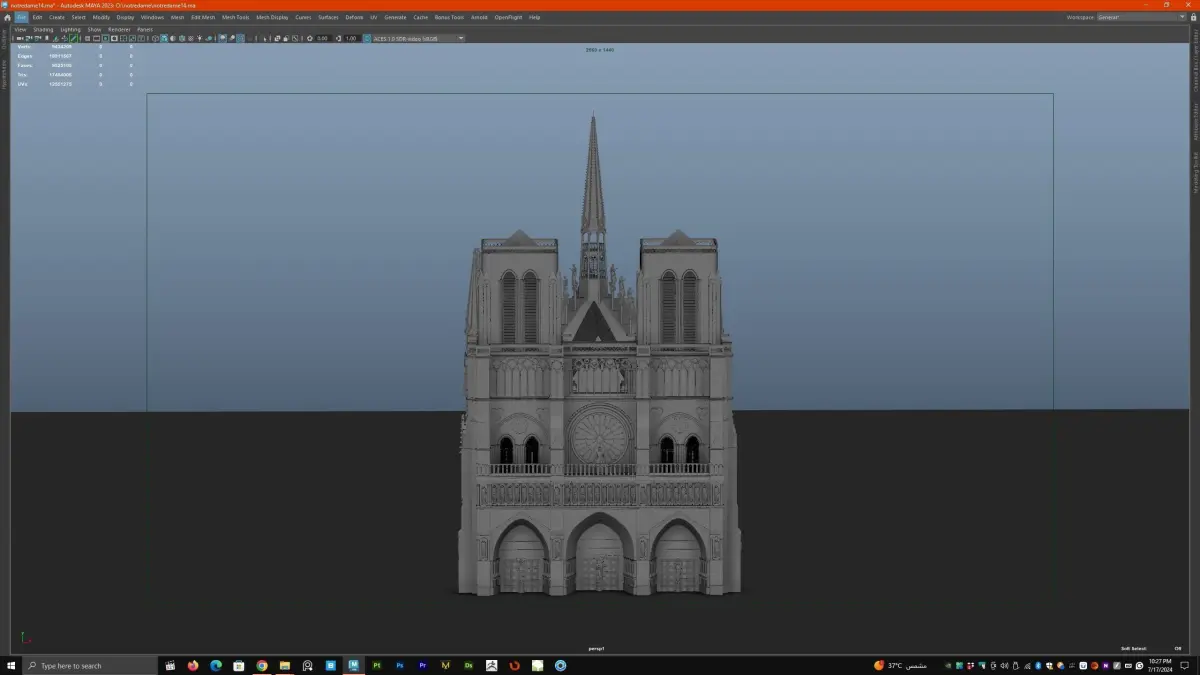Switch to the Maya taskbar icon
This screenshot has width=1200, height=675.
click(354, 665)
